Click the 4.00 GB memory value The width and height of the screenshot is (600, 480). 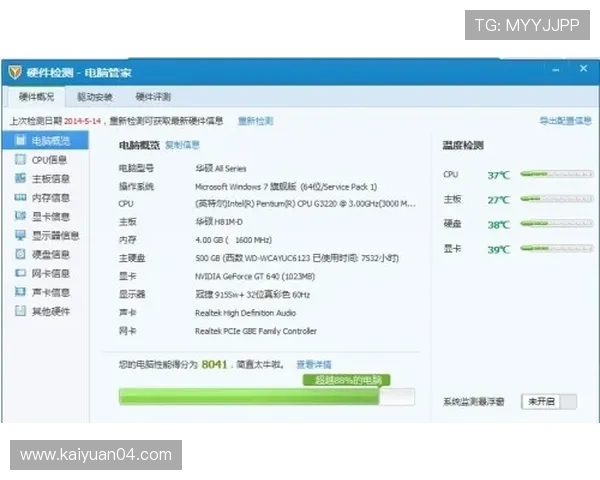click(x=233, y=240)
